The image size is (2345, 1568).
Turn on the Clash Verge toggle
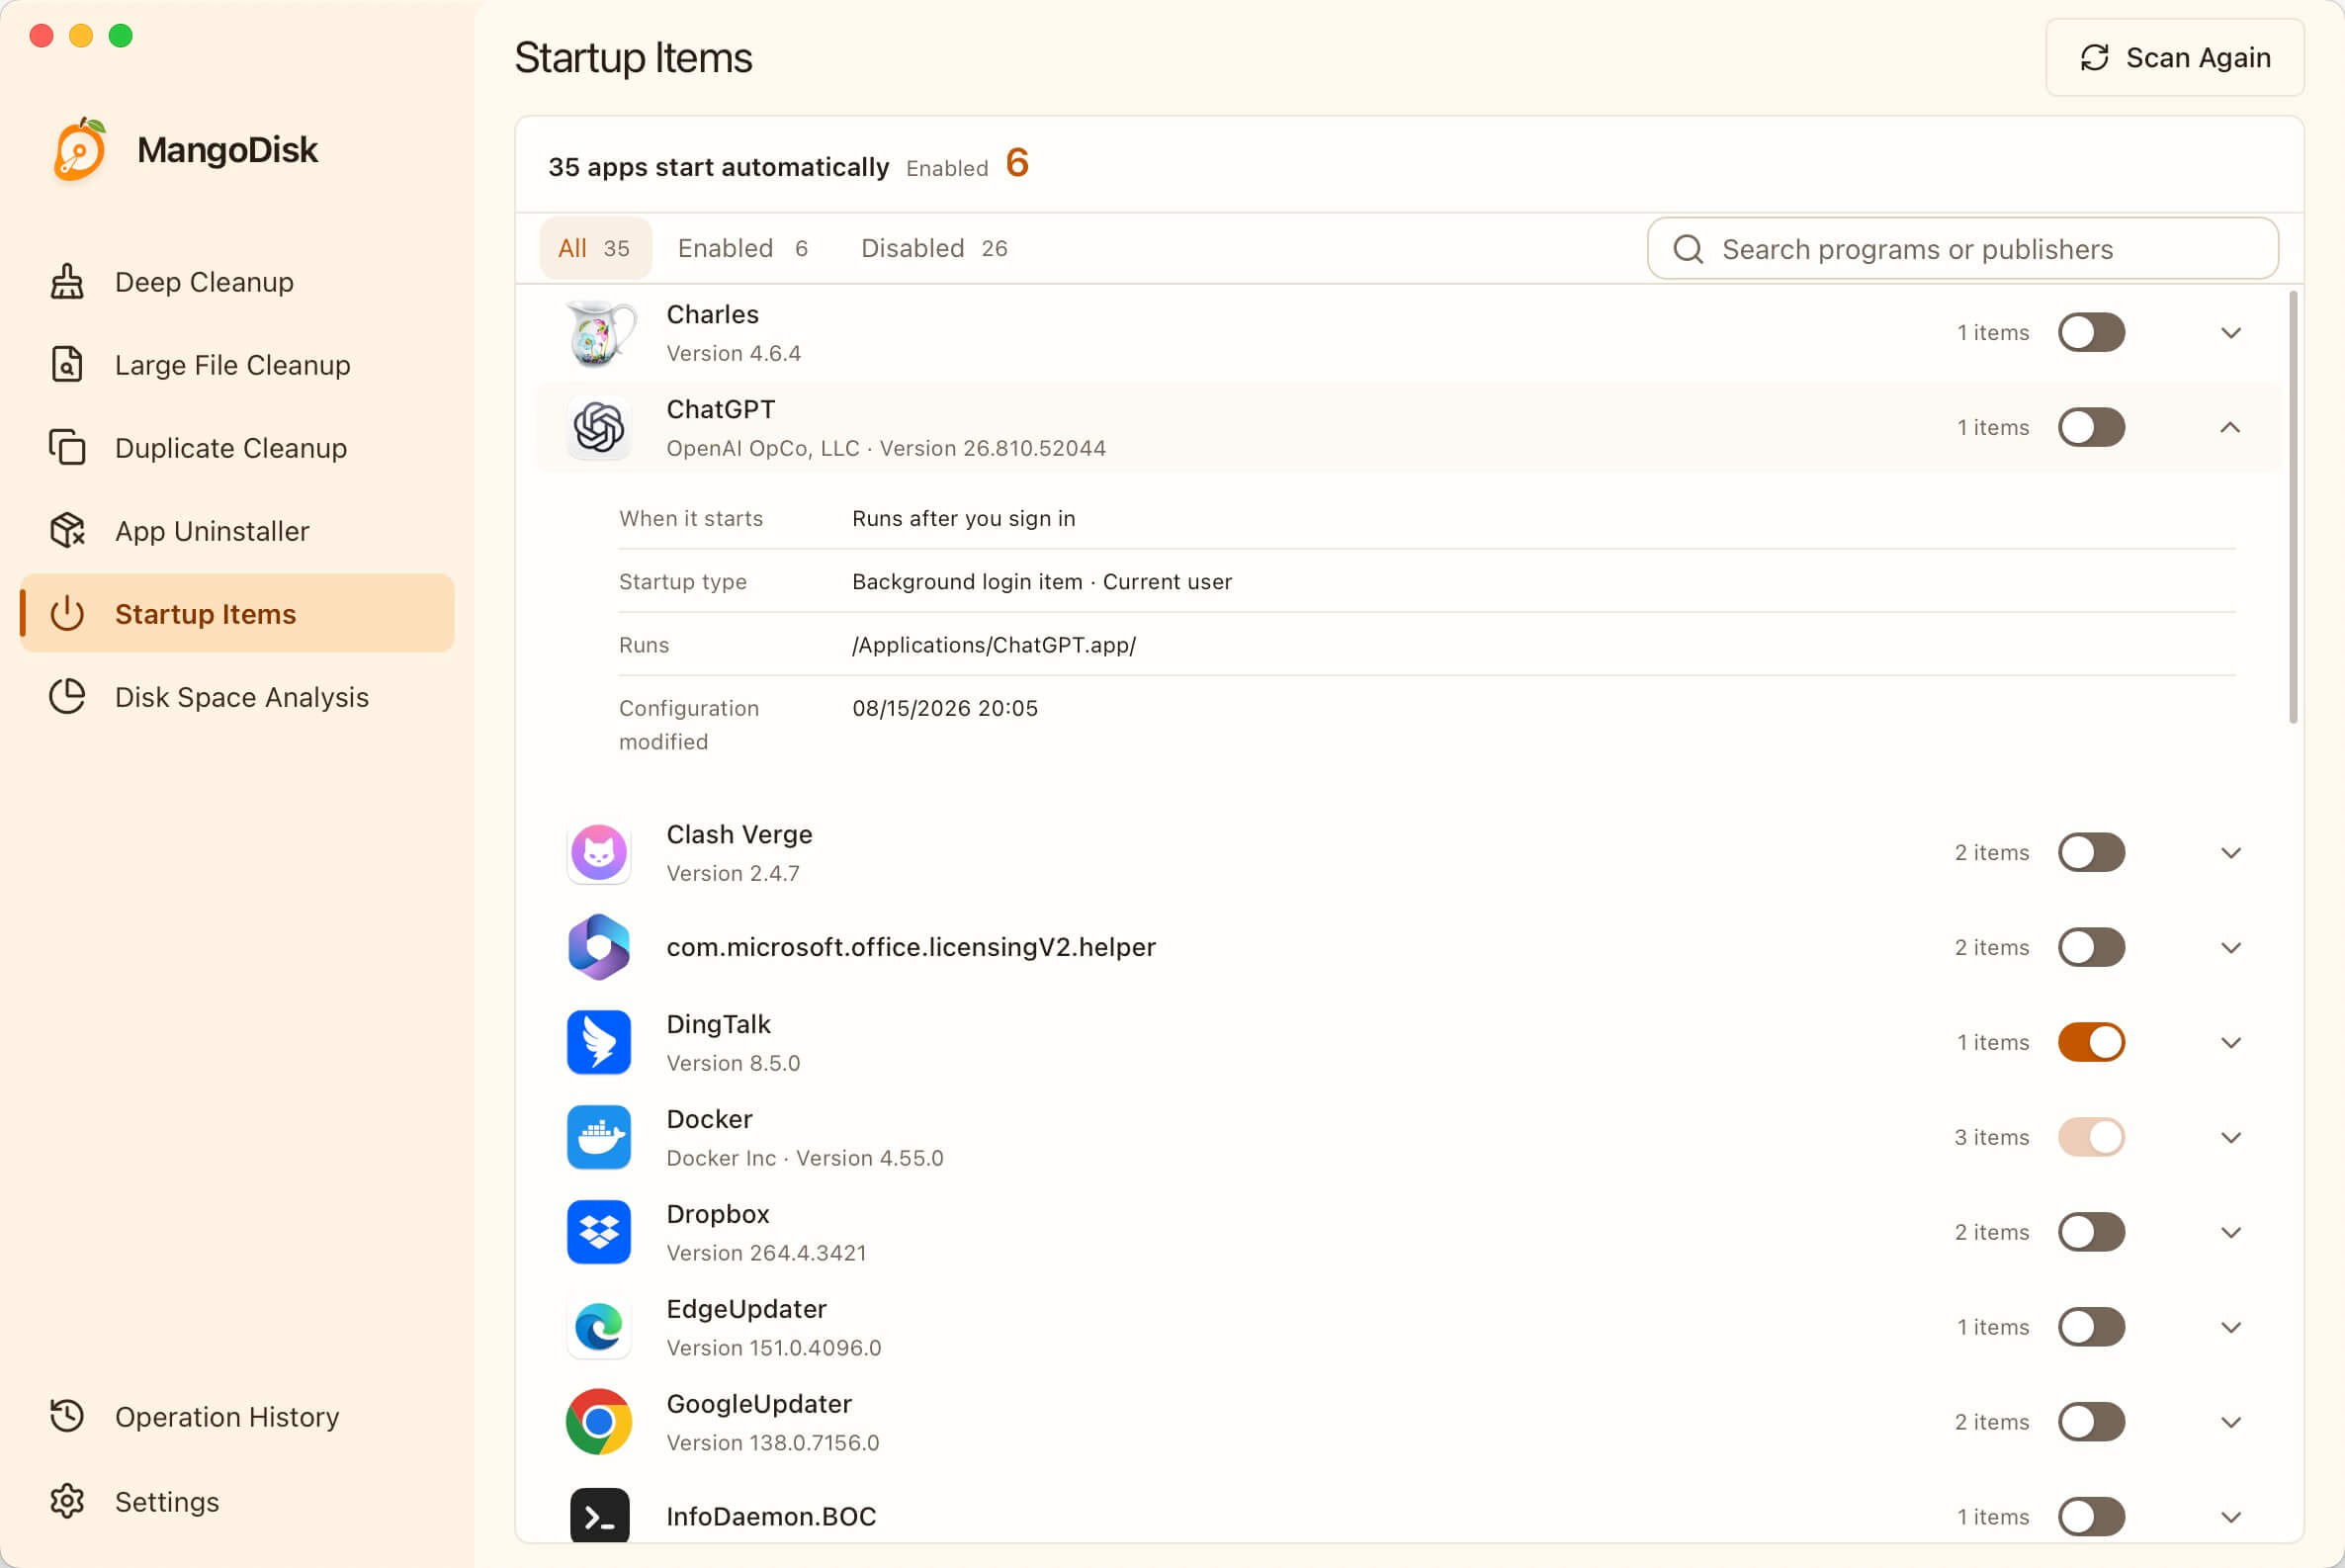pyautogui.click(x=2091, y=852)
